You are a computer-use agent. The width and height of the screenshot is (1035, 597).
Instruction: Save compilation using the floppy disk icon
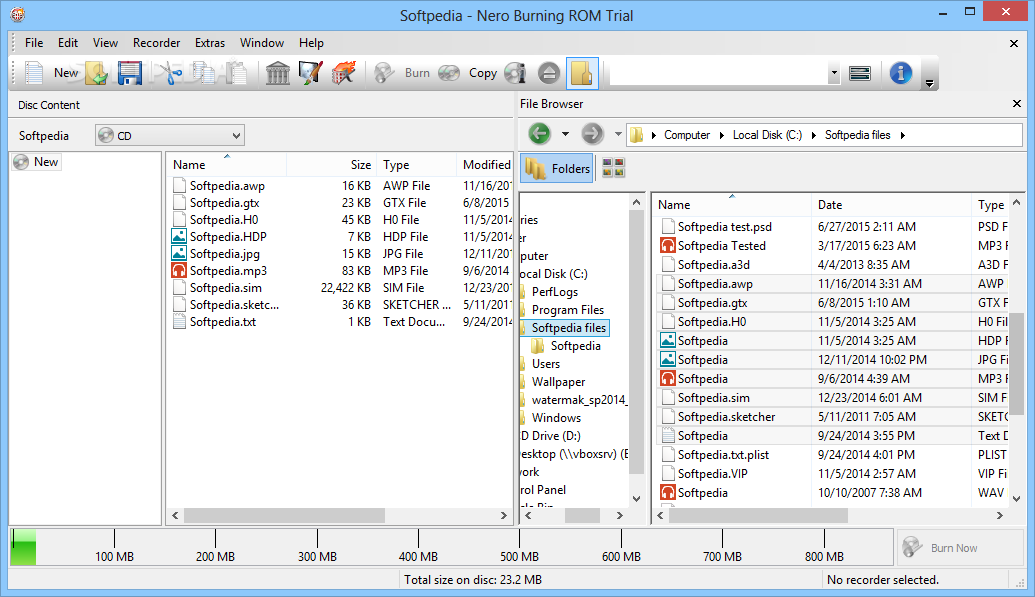[x=129, y=73]
